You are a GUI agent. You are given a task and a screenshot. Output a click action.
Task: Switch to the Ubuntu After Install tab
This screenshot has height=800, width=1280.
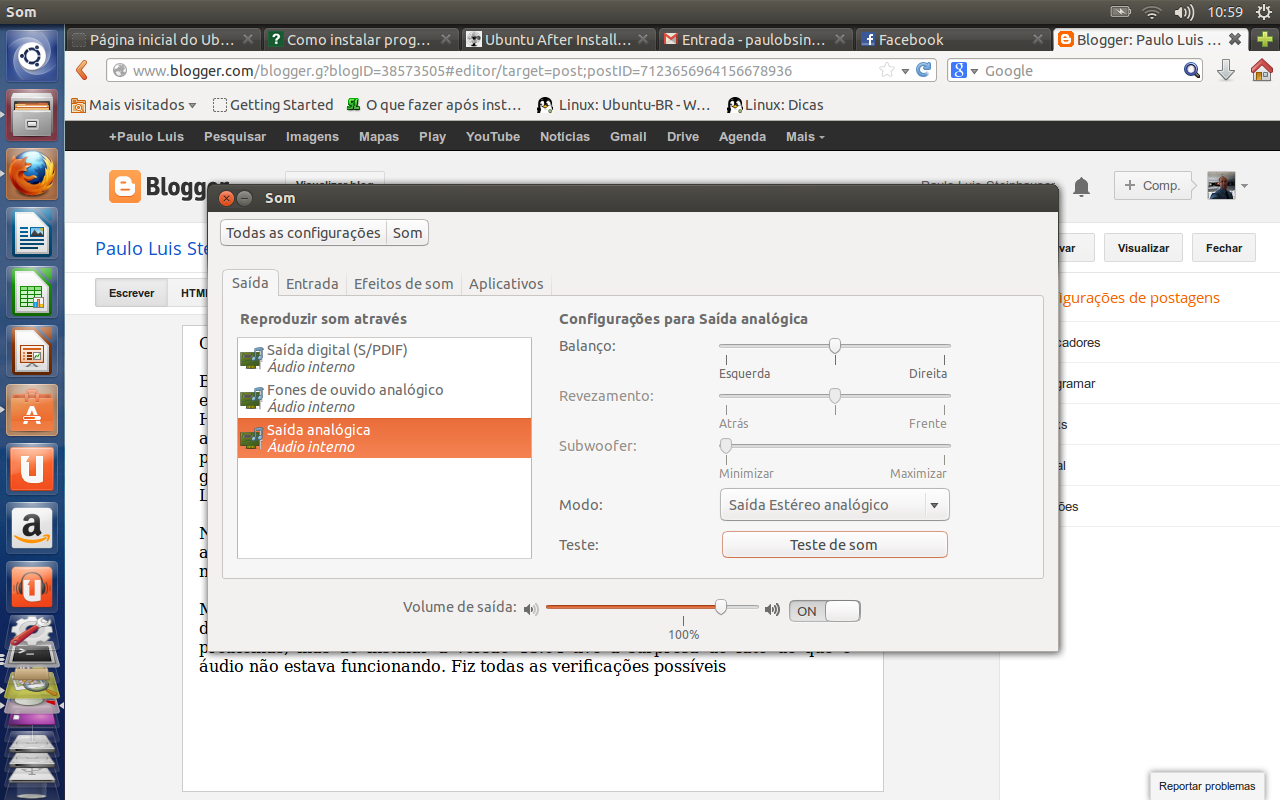point(559,40)
